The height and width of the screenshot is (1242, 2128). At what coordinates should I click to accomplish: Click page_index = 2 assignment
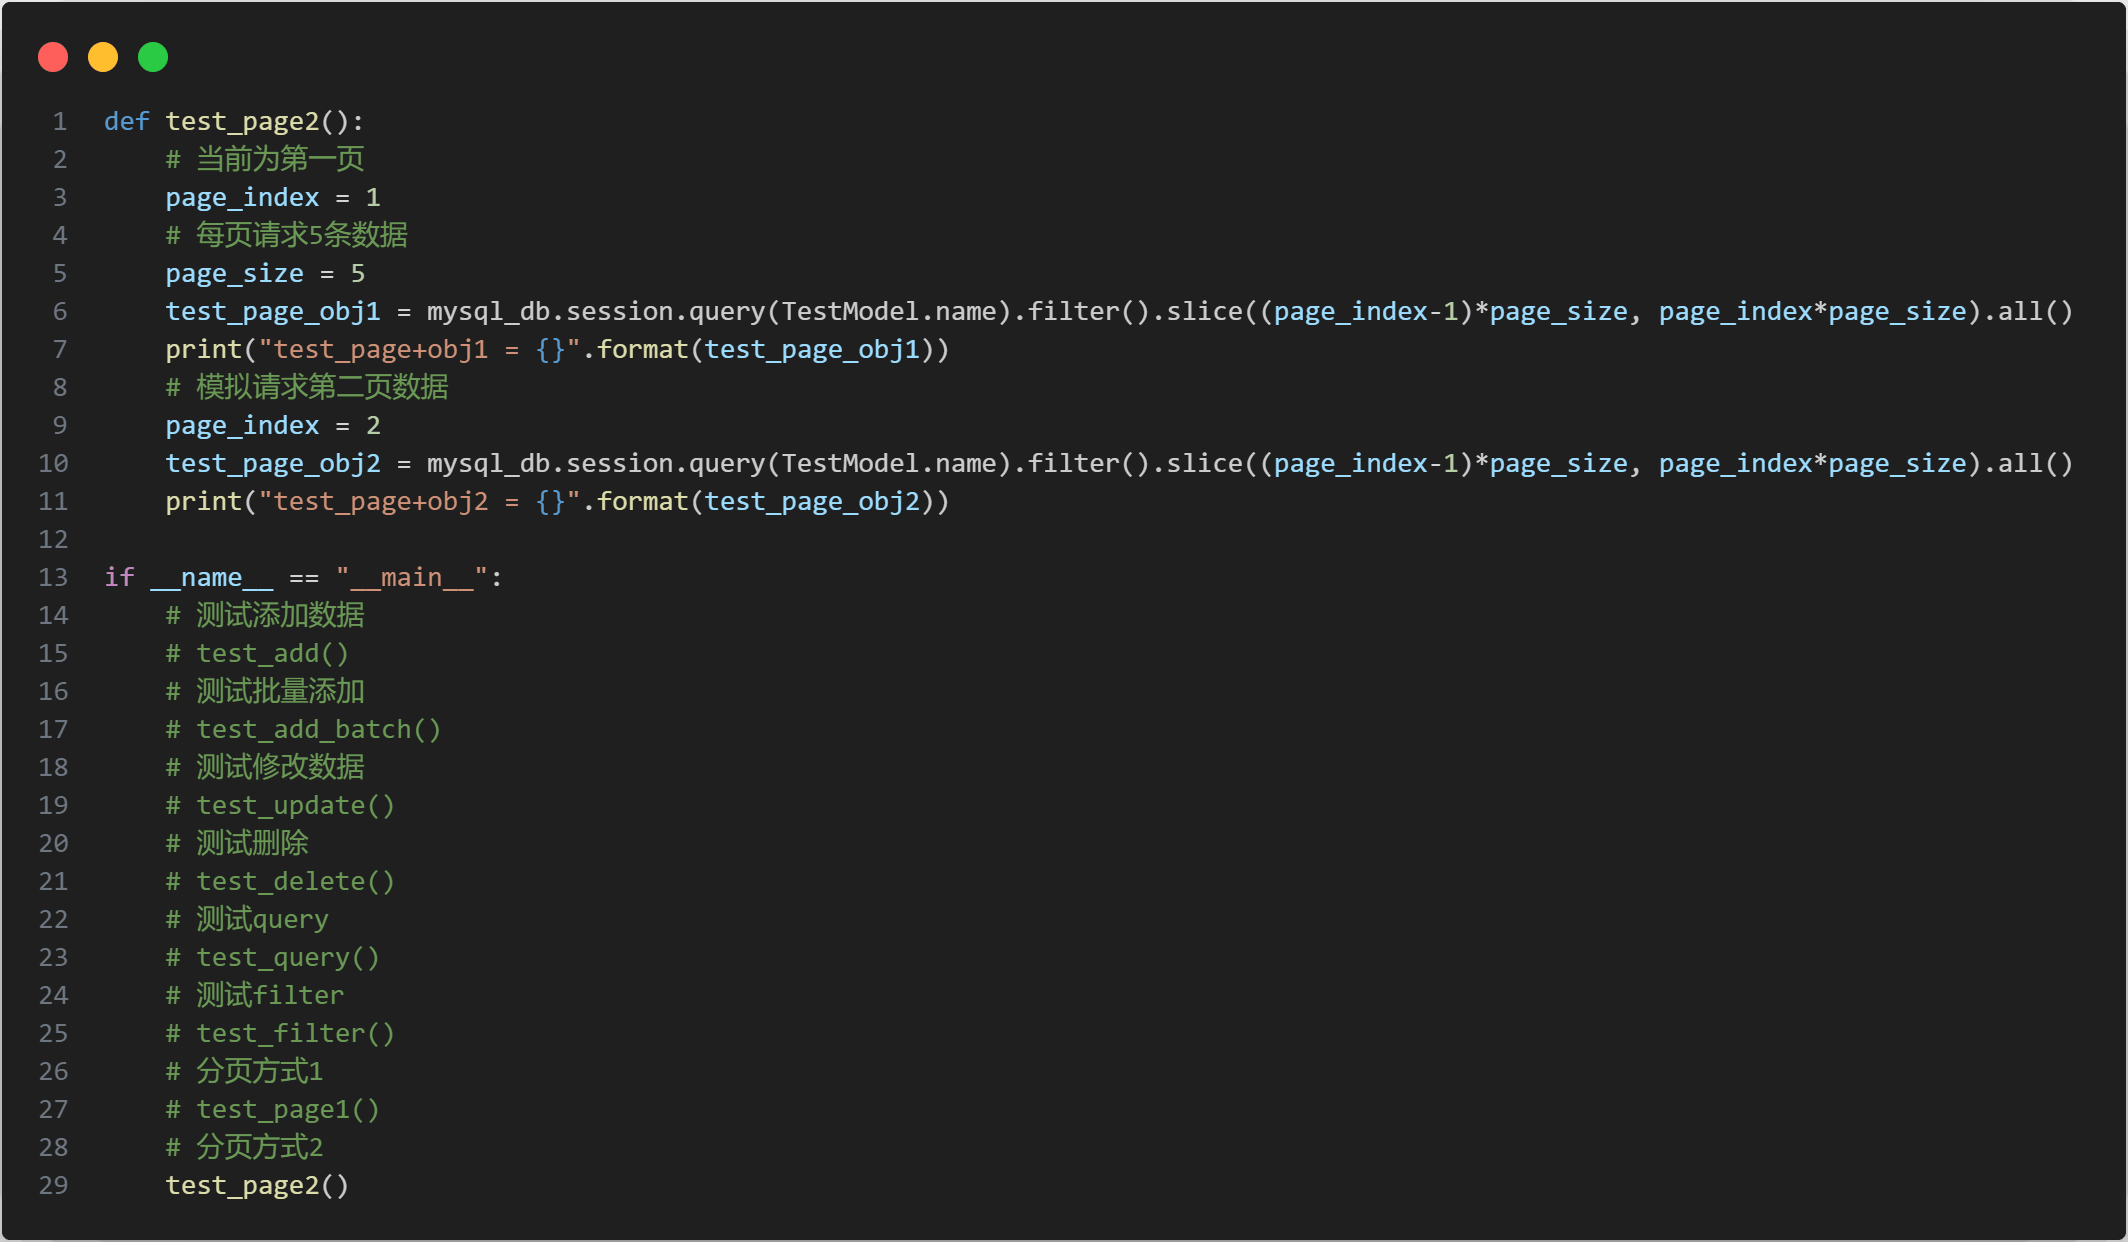point(272,426)
